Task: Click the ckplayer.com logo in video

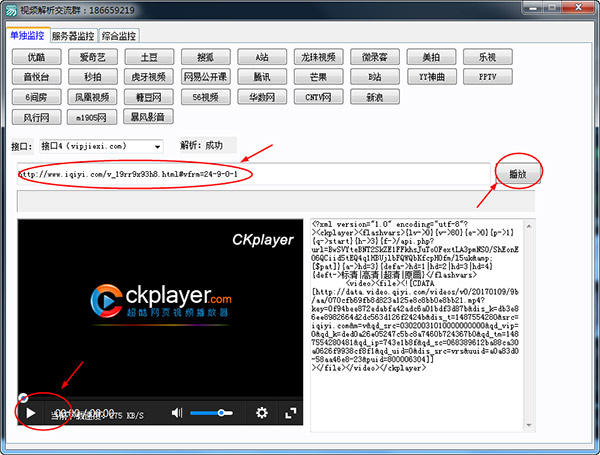Action: pyautogui.click(x=161, y=301)
